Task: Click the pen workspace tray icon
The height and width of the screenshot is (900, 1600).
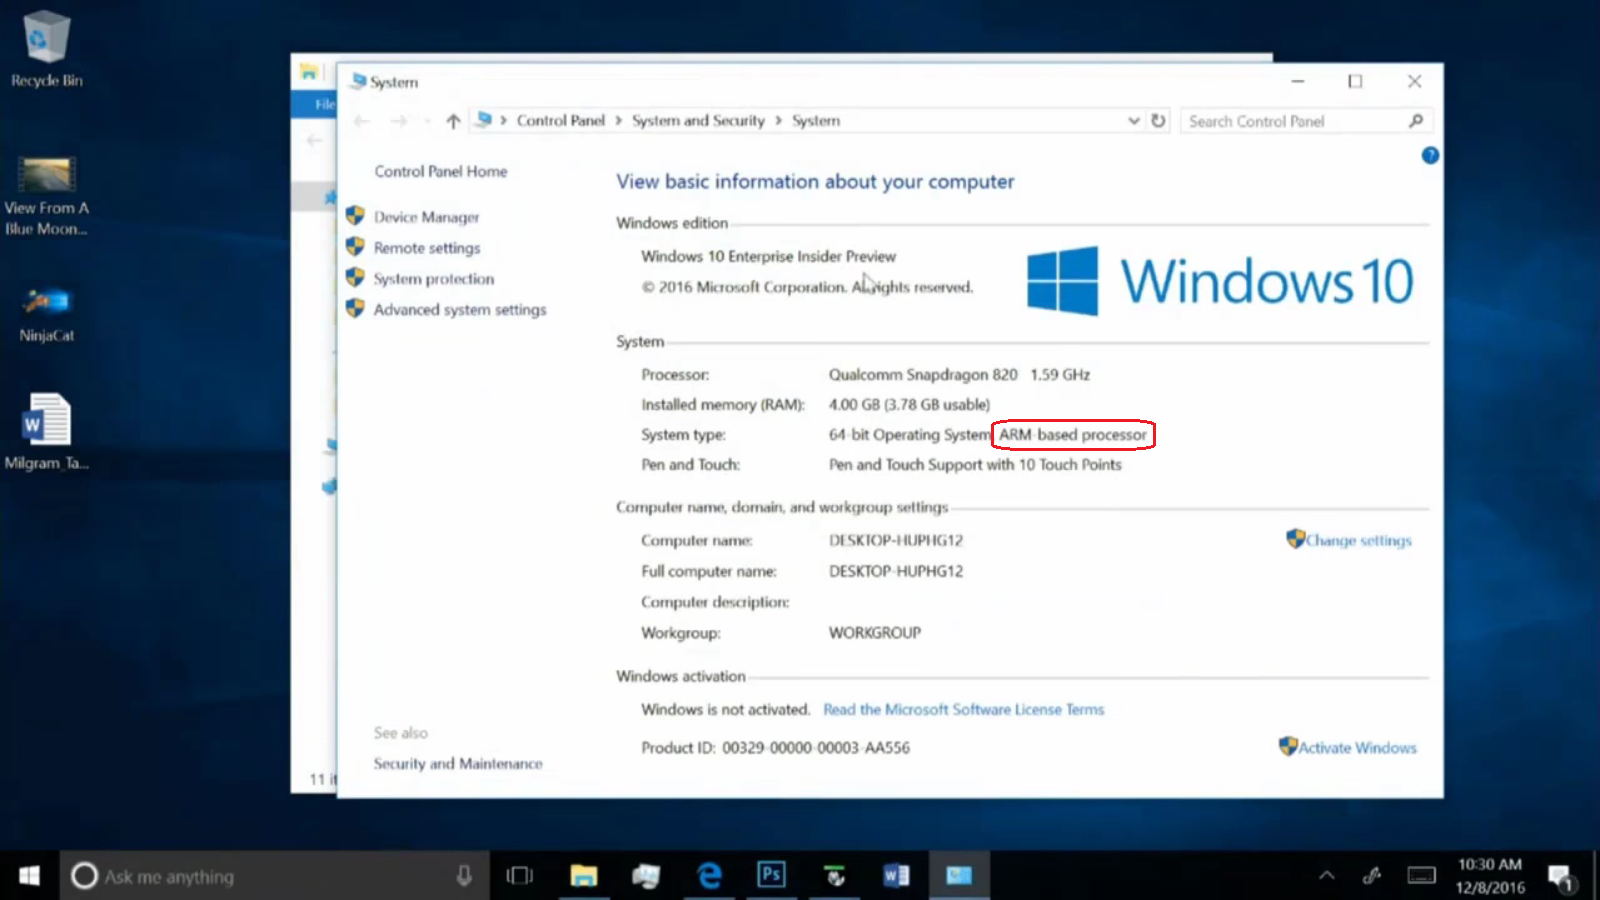Action: 1372,876
